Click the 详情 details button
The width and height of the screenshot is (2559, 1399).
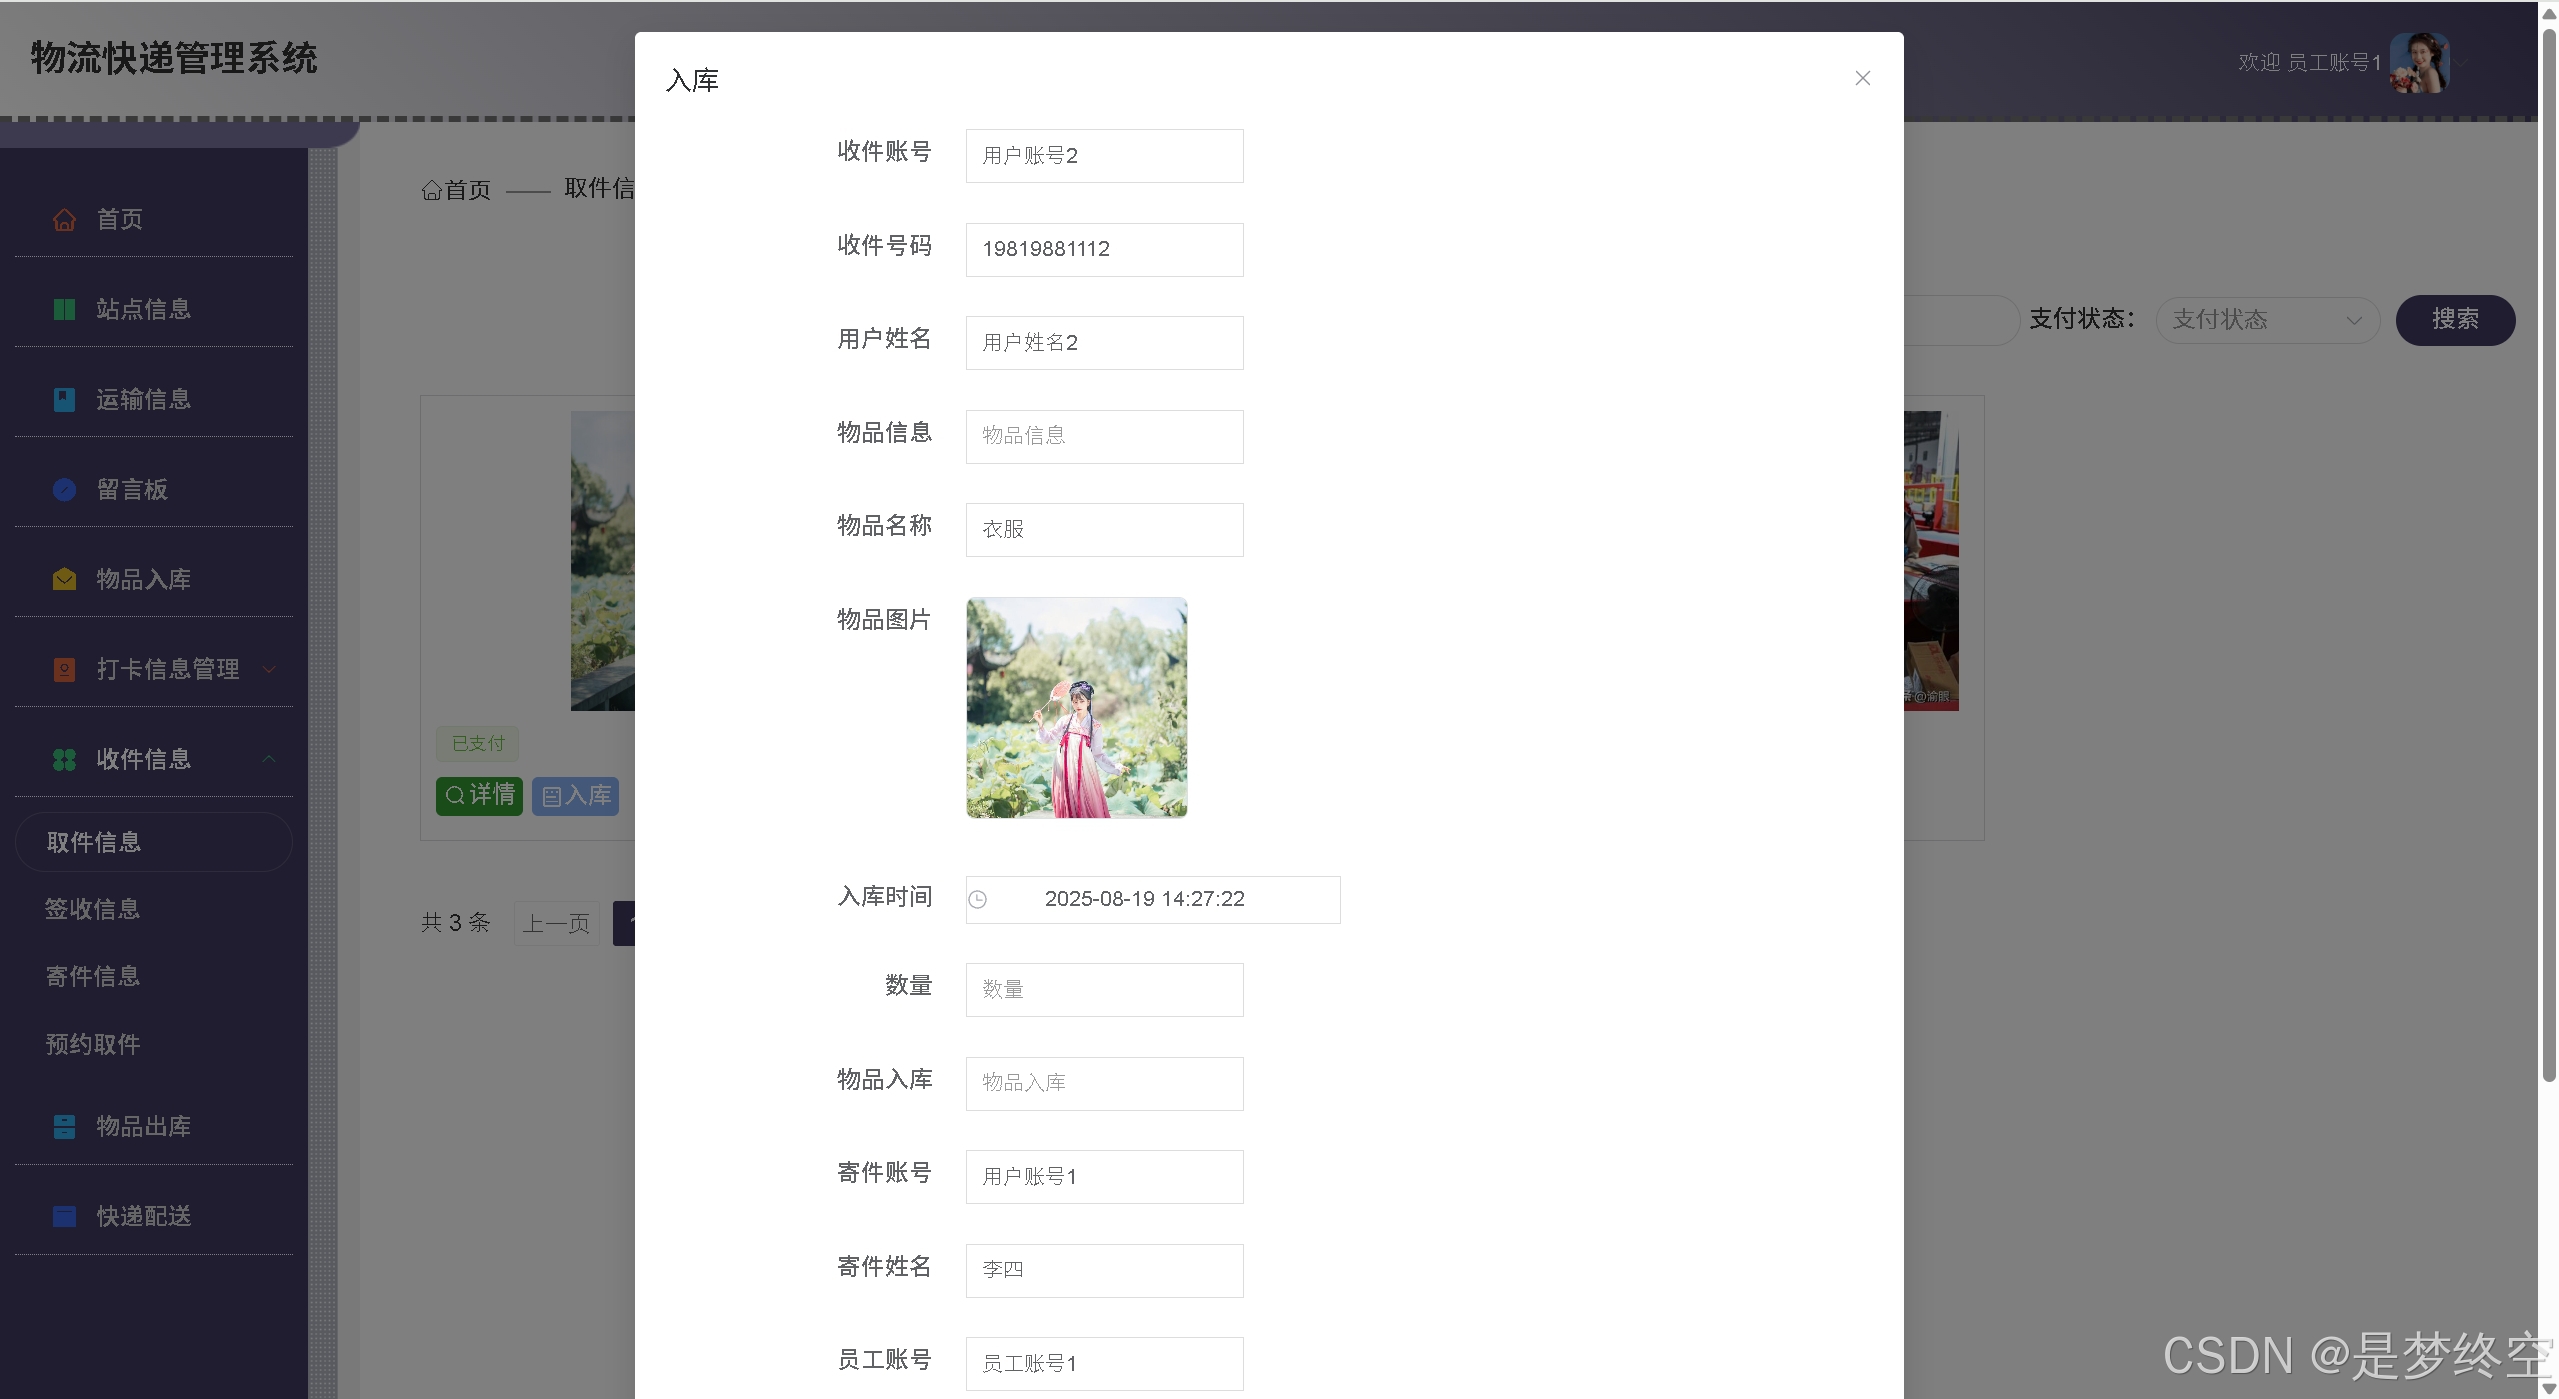pos(479,796)
